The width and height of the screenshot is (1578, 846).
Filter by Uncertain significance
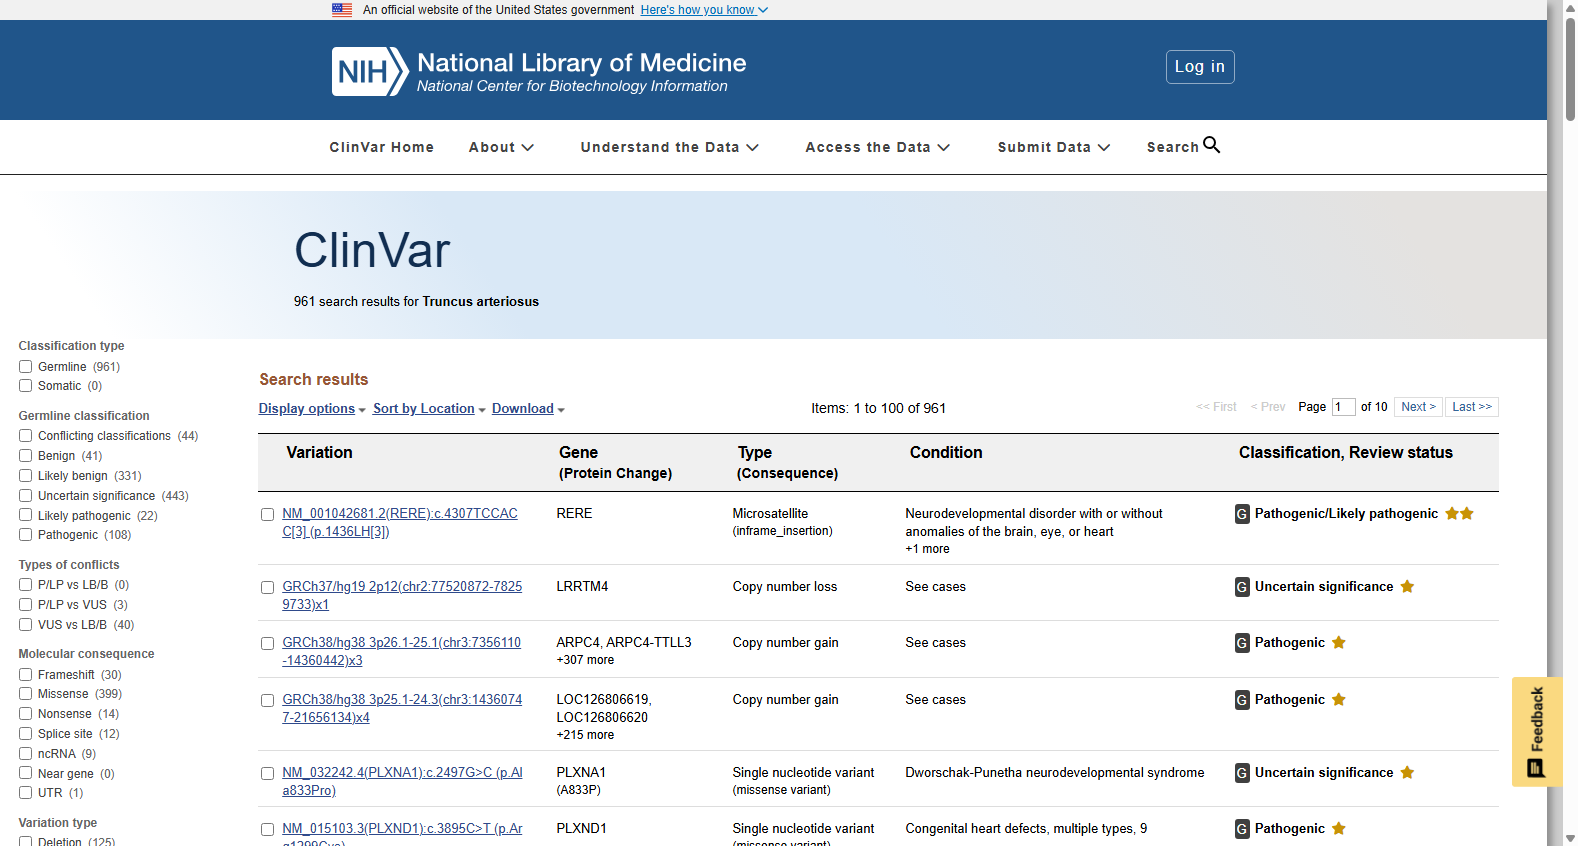click(x=26, y=496)
